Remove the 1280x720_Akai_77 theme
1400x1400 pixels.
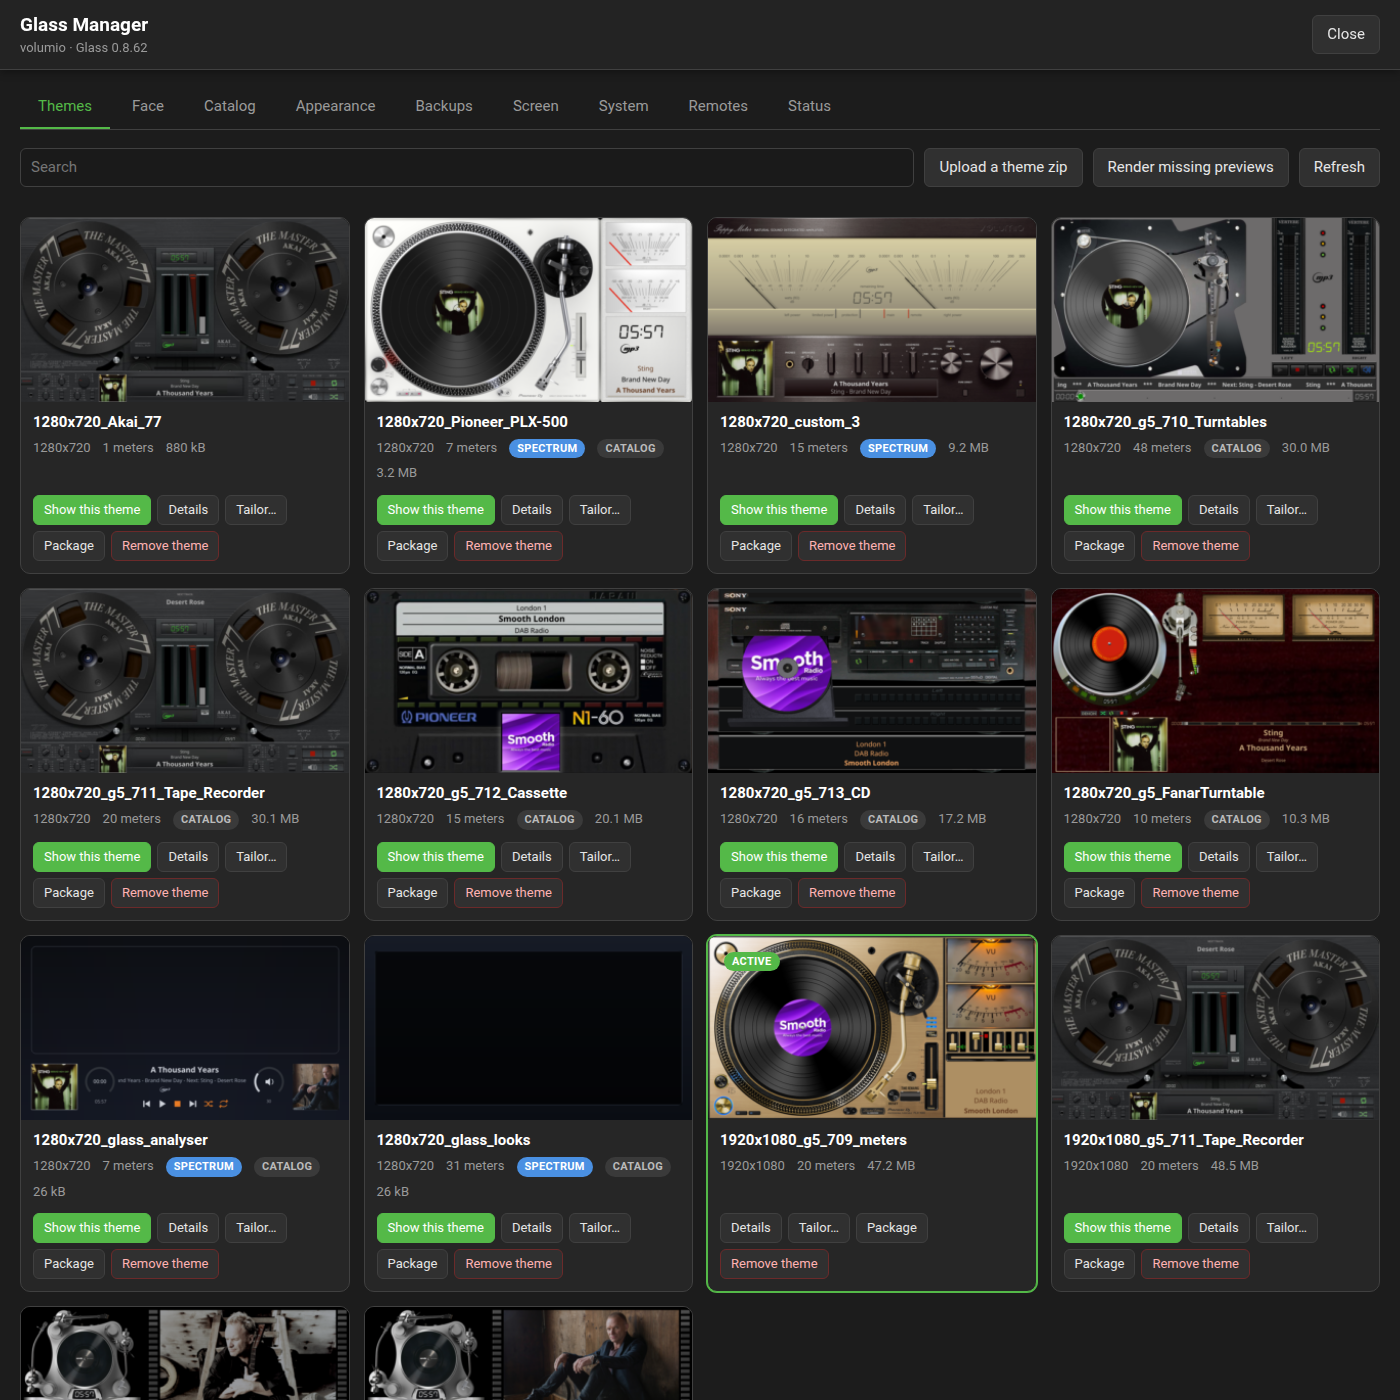(x=165, y=546)
